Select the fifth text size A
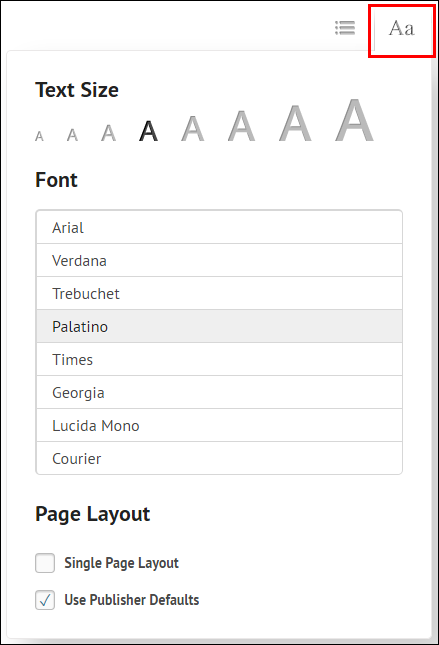This screenshot has height=645, width=439. pyautogui.click(x=193, y=128)
